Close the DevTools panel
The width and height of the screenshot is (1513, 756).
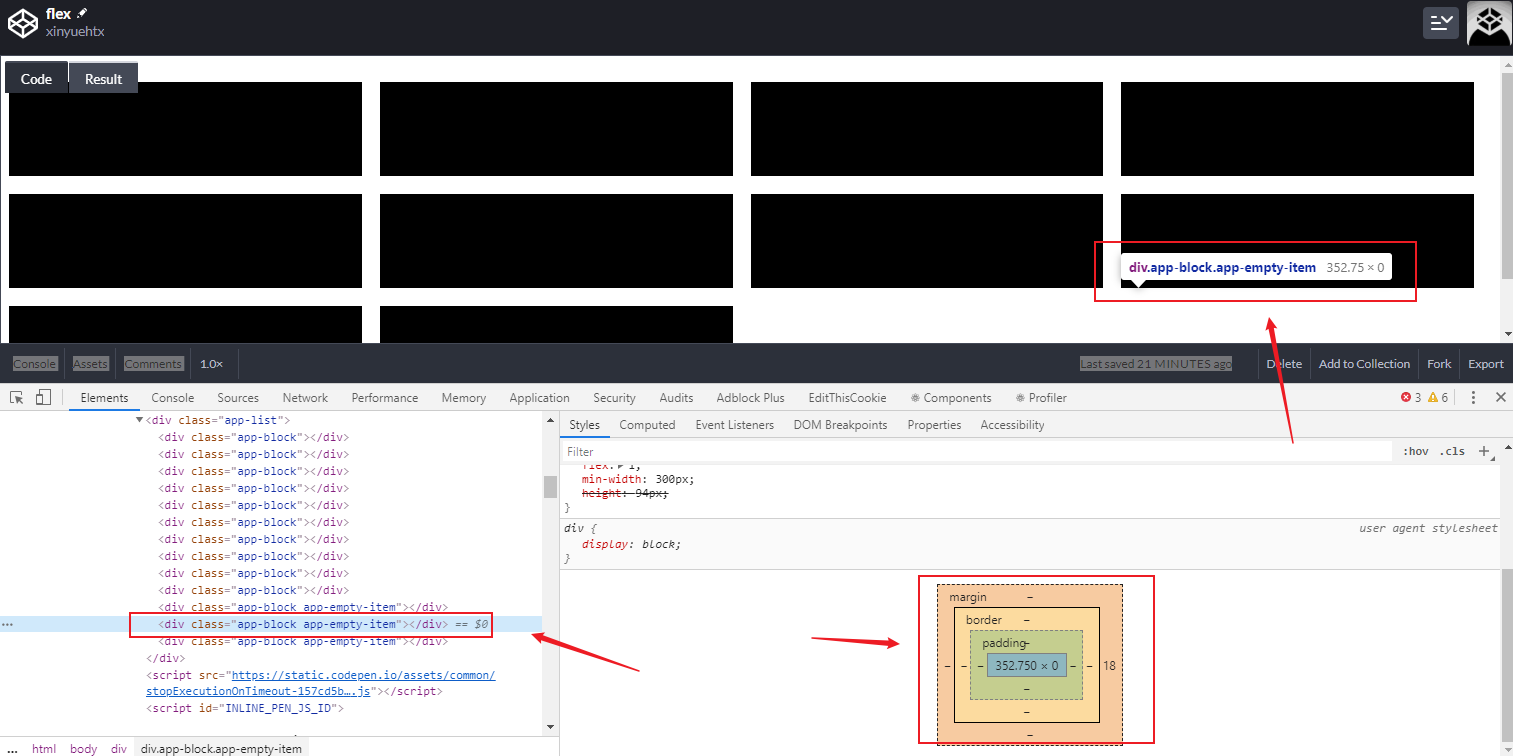(x=1500, y=398)
